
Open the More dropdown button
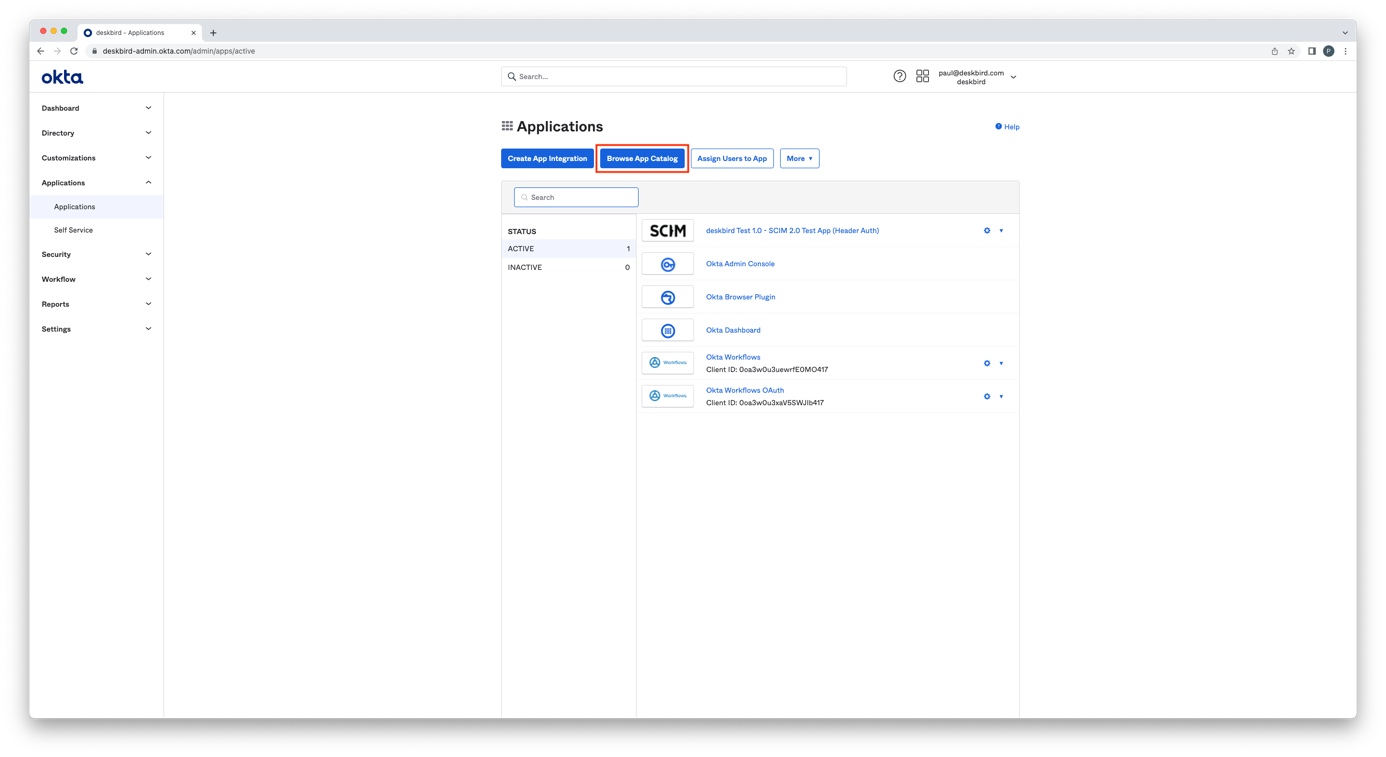799,158
